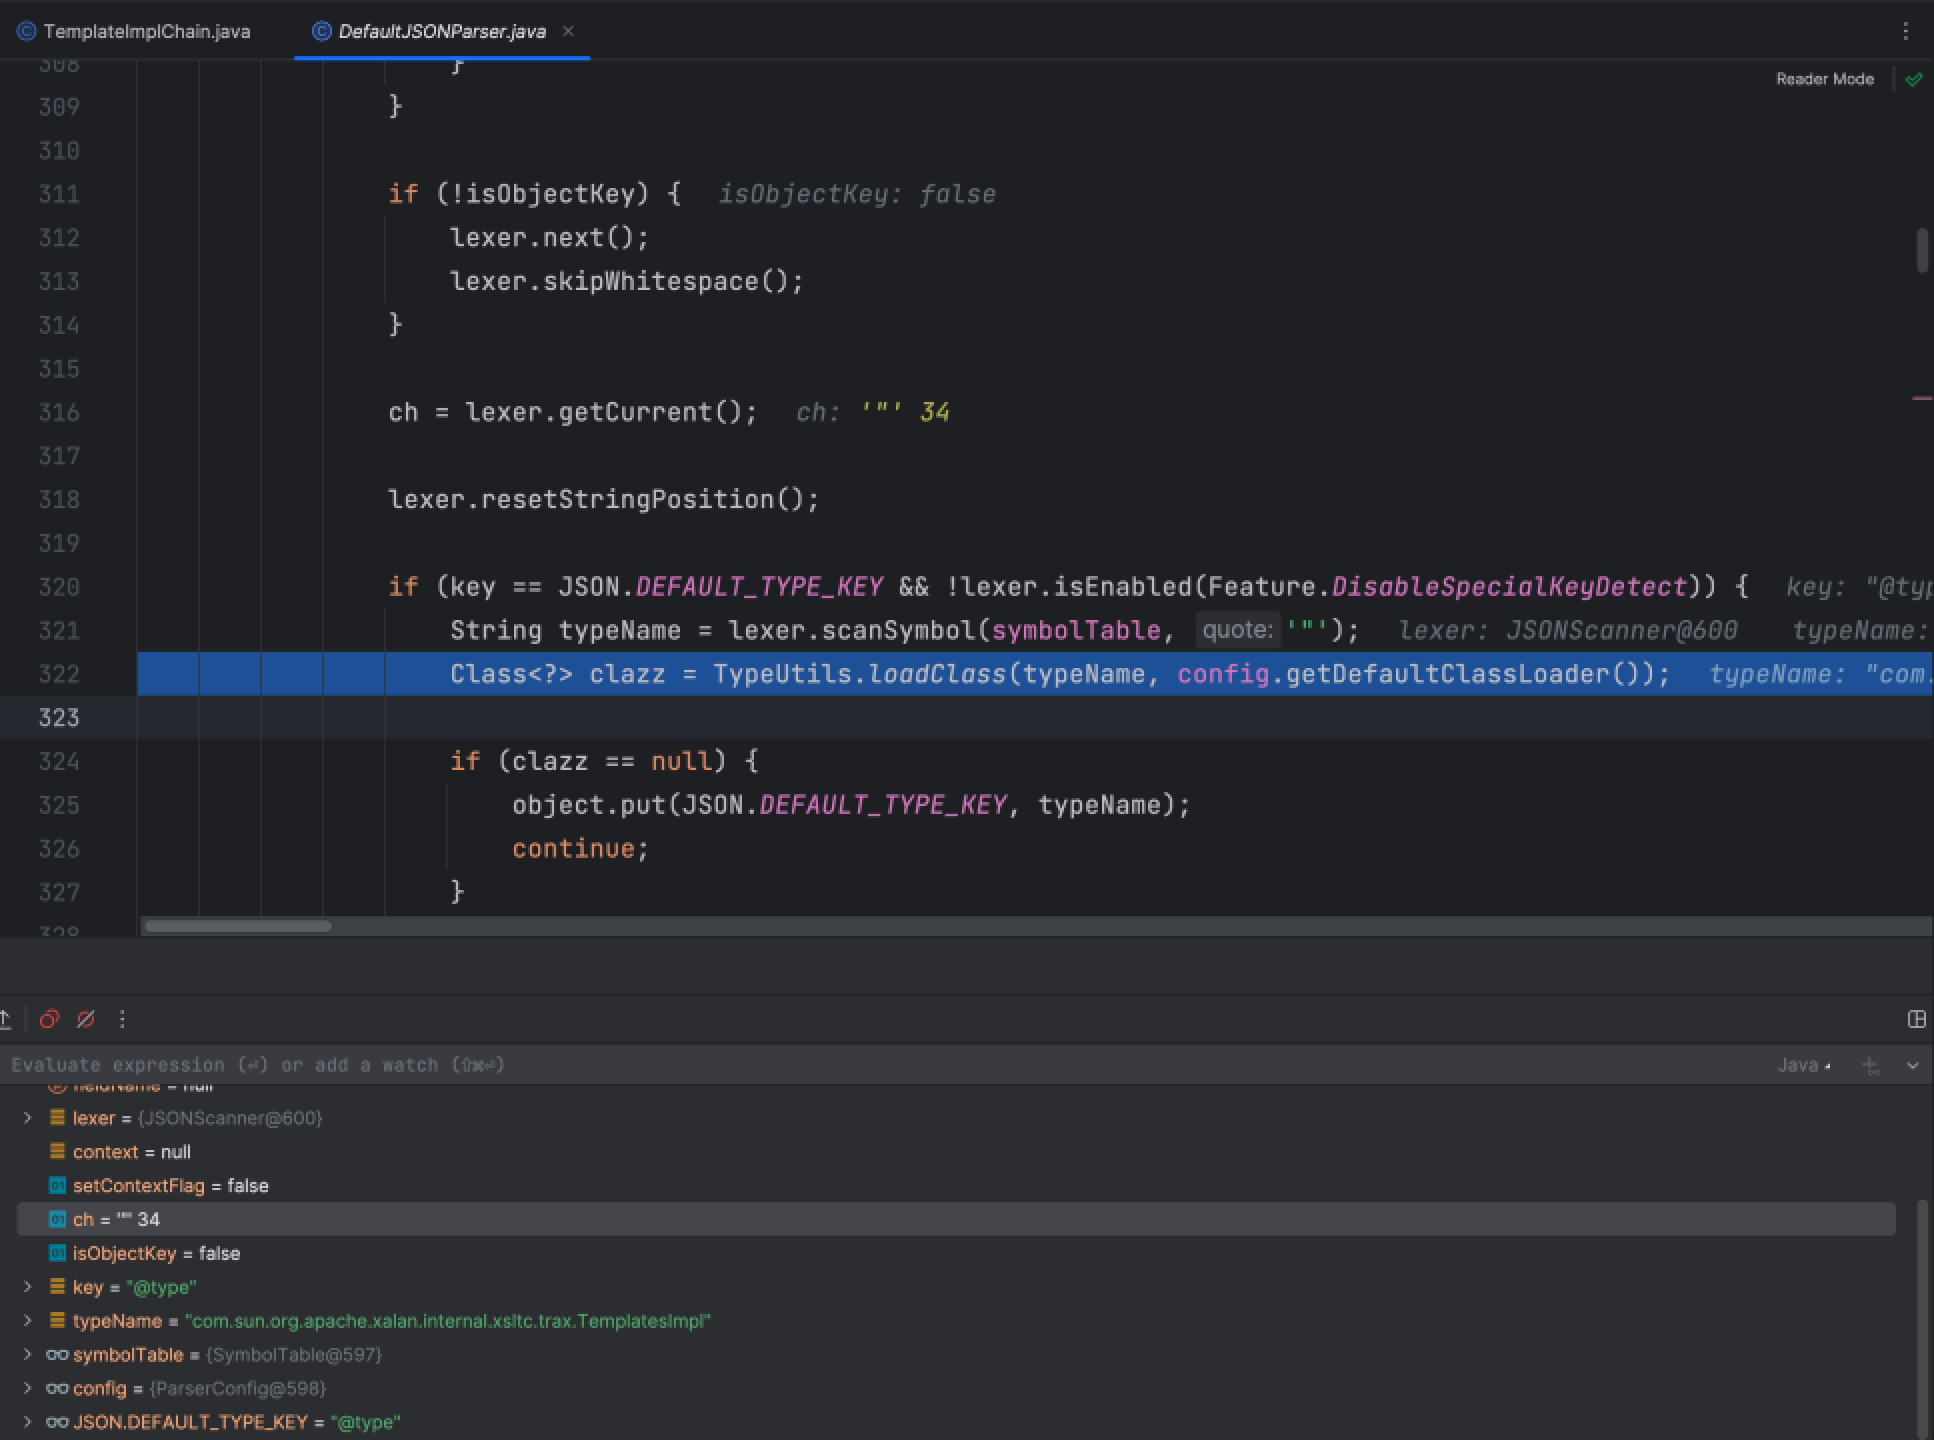Click JSON.DEFAULT_TYPE_KEY watch glasses icon
This screenshot has width=1934, height=1440.
pos(57,1422)
